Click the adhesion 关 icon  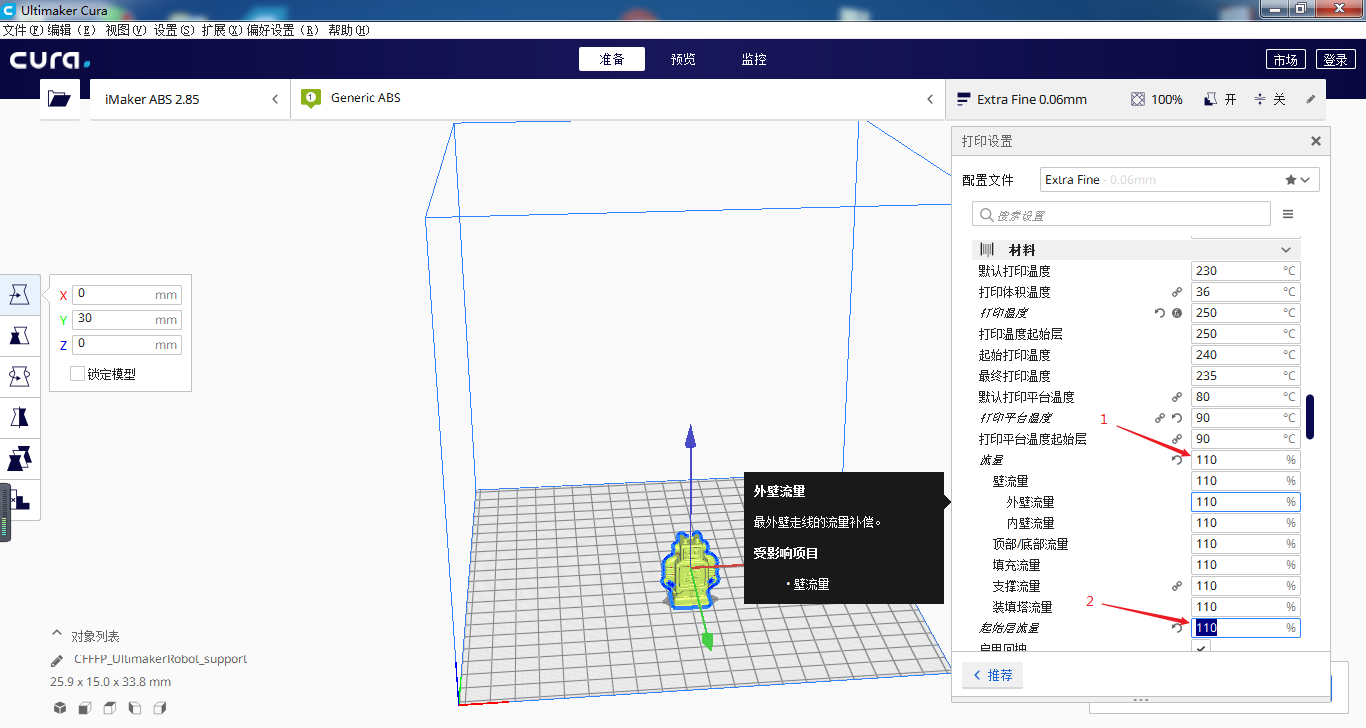pos(1260,99)
